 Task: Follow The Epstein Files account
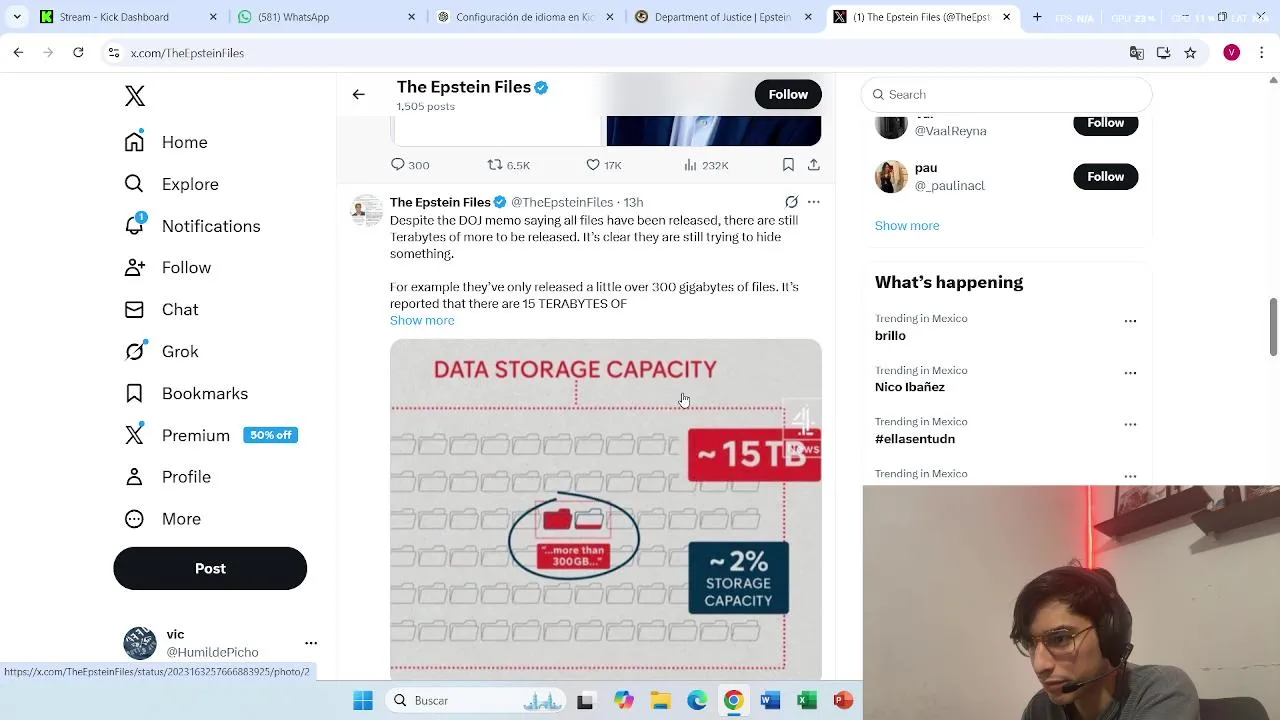coord(788,94)
